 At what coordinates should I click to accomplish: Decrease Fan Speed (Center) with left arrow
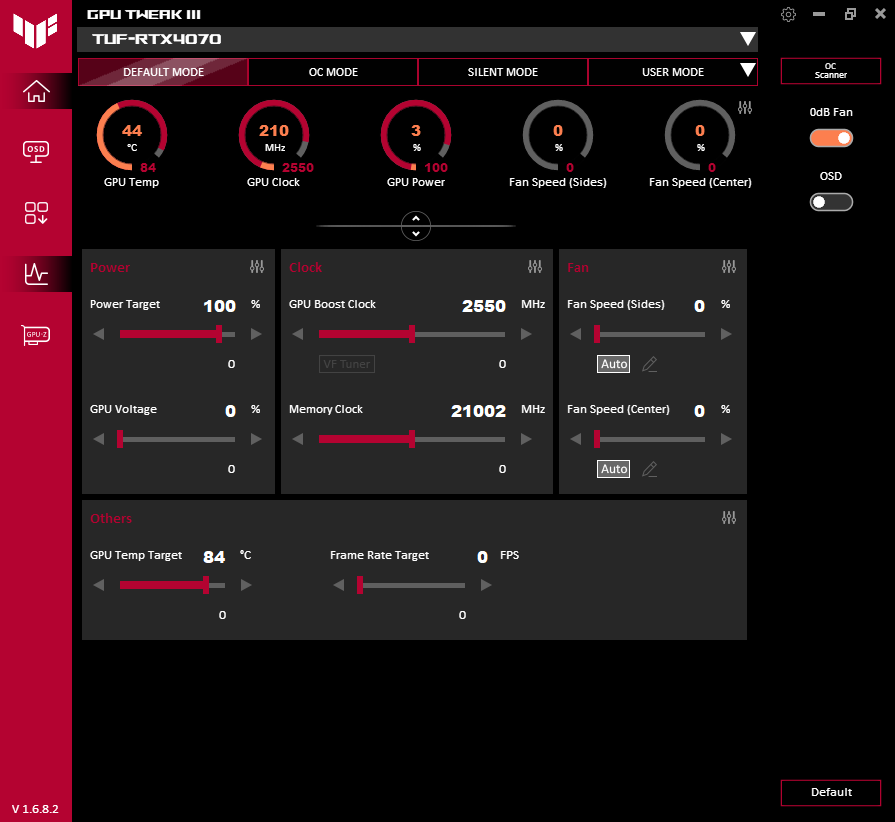(576, 439)
